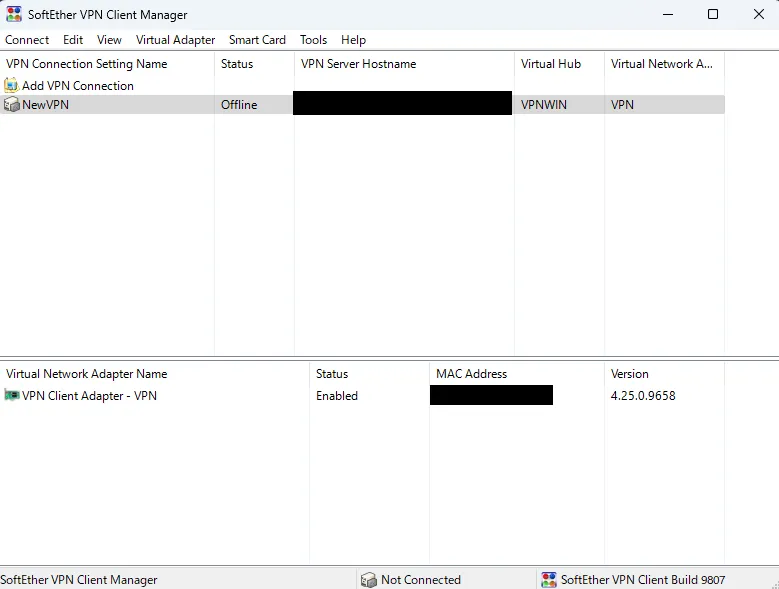Sort connections by Status column header
This screenshot has width=779, height=589.
[254, 64]
